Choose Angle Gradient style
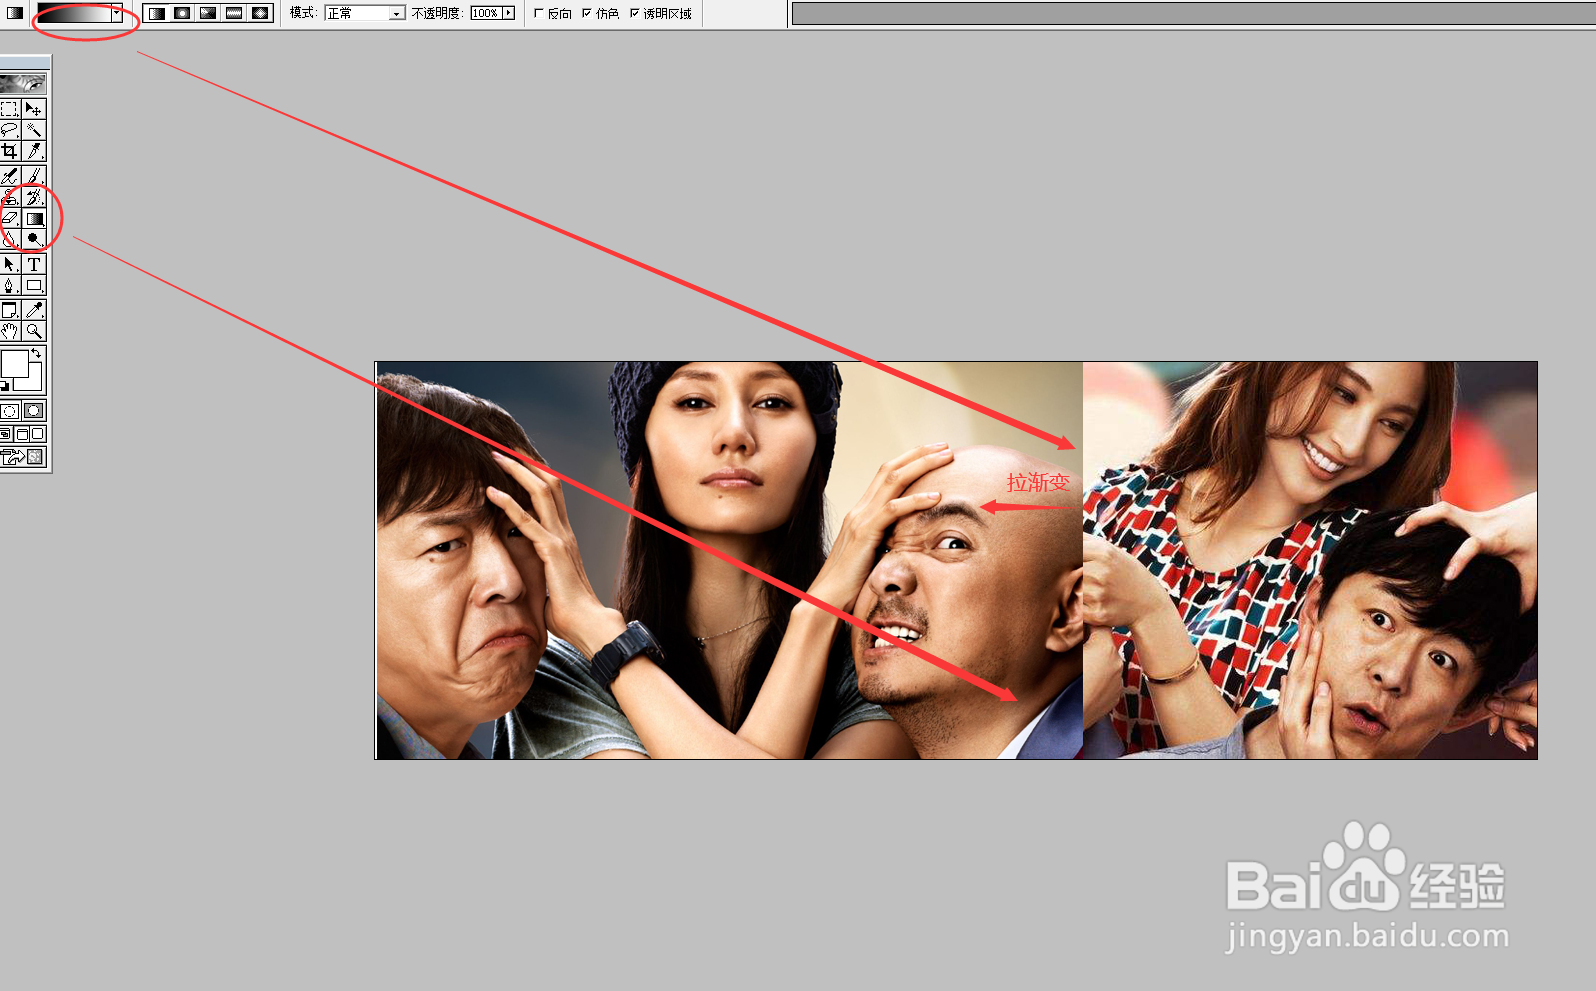 pyautogui.click(x=208, y=13)
